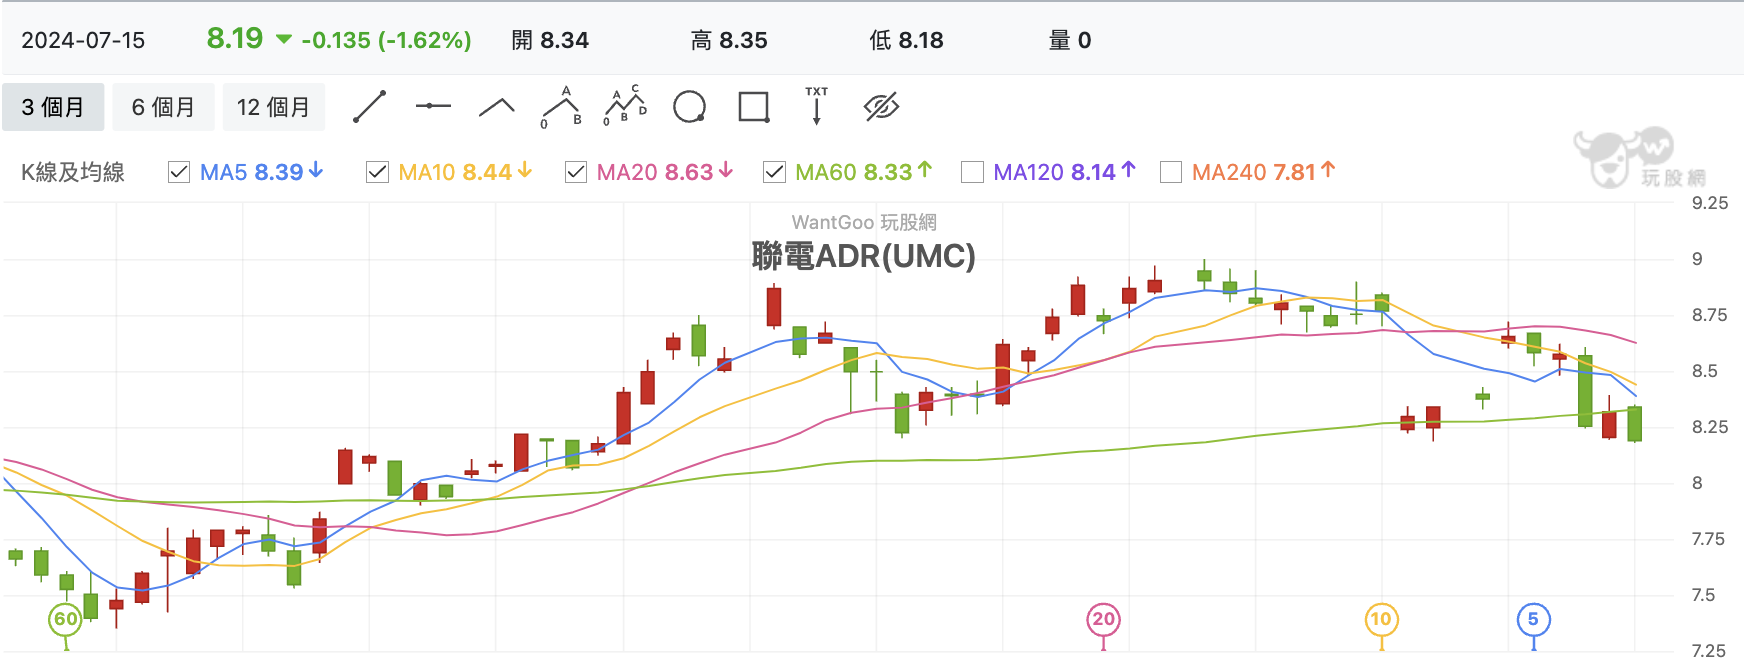Click the orange 10 marker on the timeline
This screenshot has width=1744, height=668.
pyautogui.click(x=1382, y=619)
